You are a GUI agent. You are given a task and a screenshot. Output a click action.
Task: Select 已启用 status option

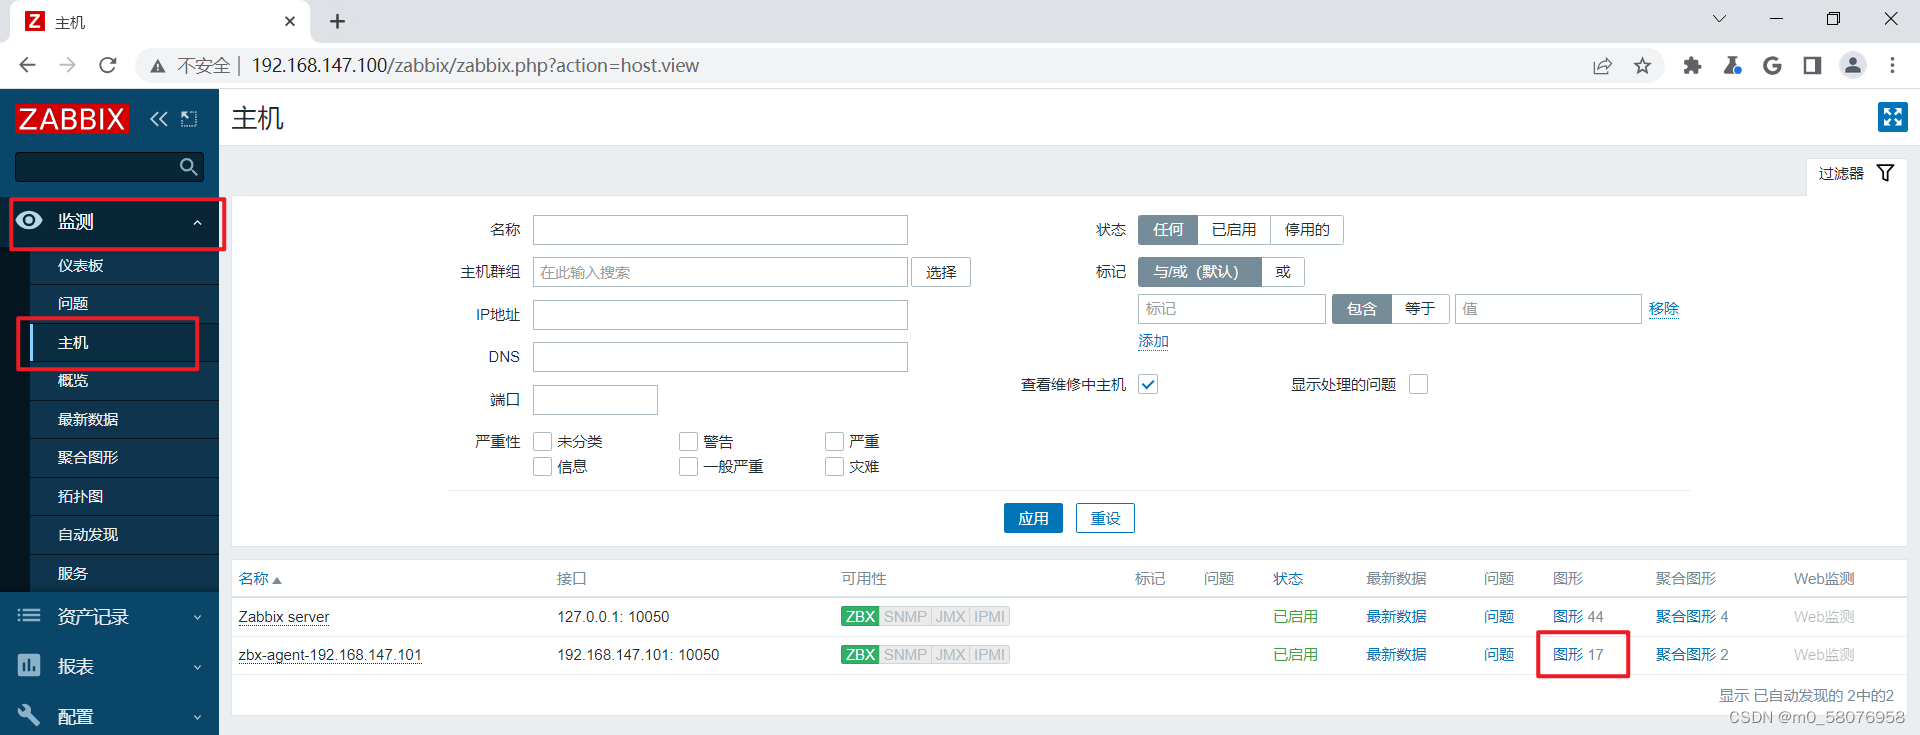(1233, 230)
